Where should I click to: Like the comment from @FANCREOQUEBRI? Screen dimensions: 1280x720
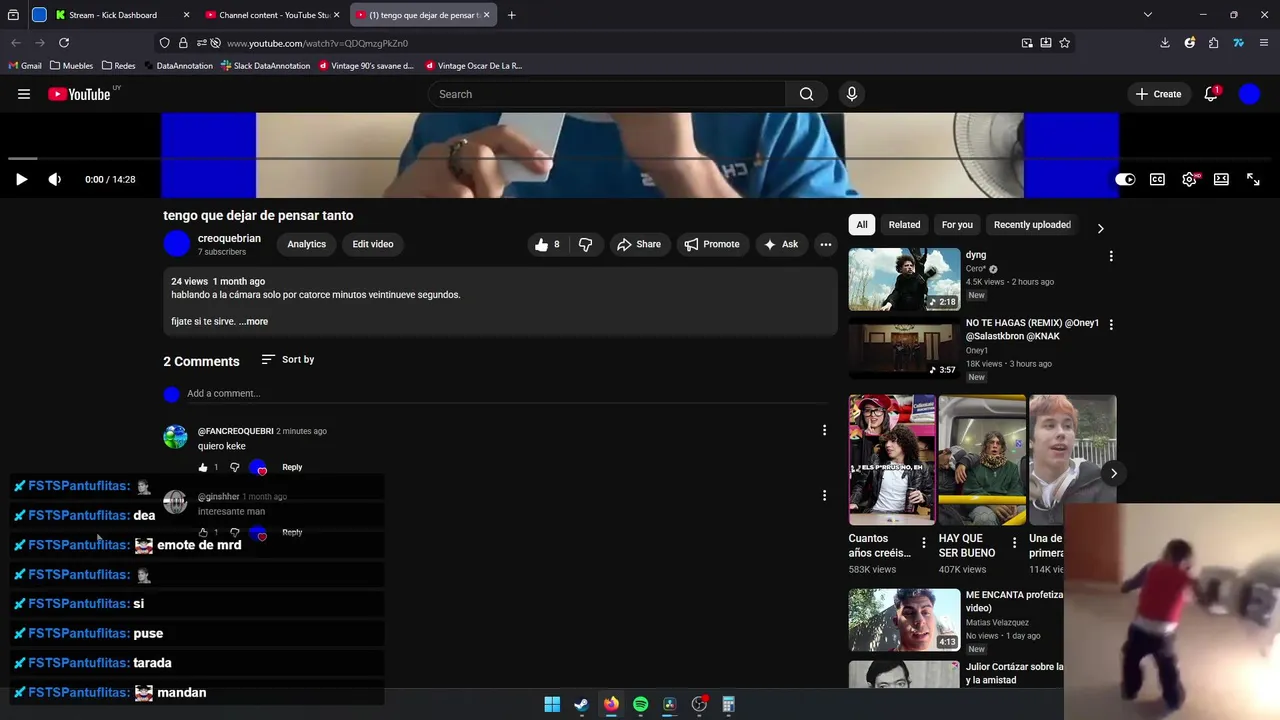click(x=203, y=467)
